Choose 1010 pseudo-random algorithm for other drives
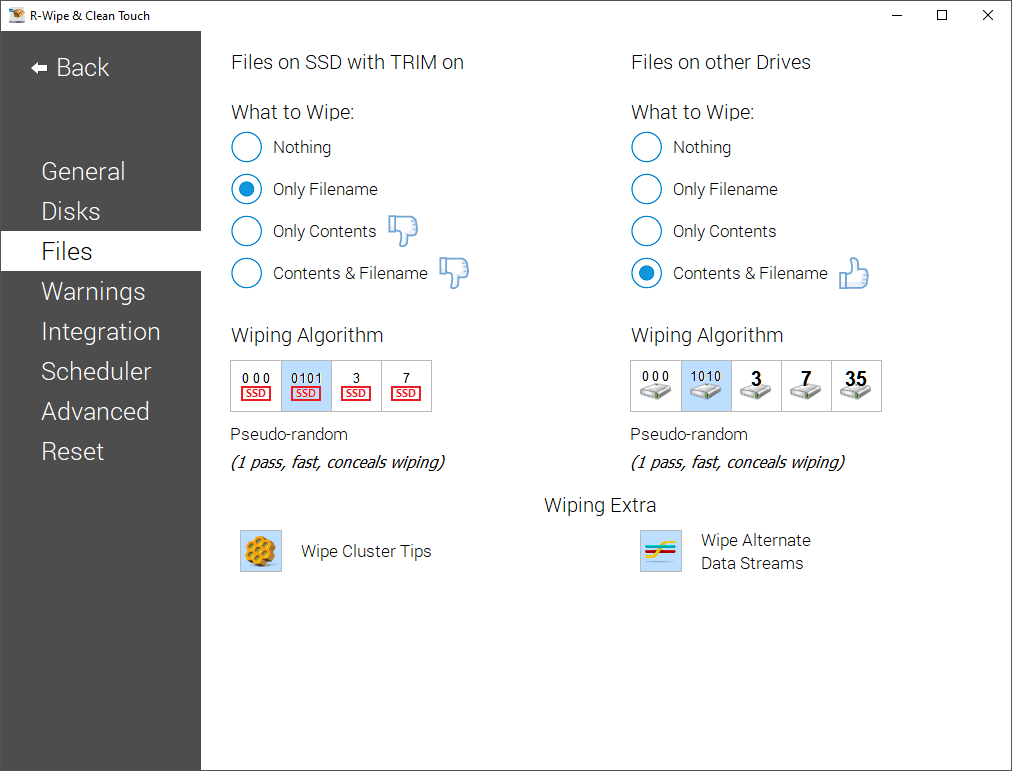1012x771 pixels. tap(706, 386)
